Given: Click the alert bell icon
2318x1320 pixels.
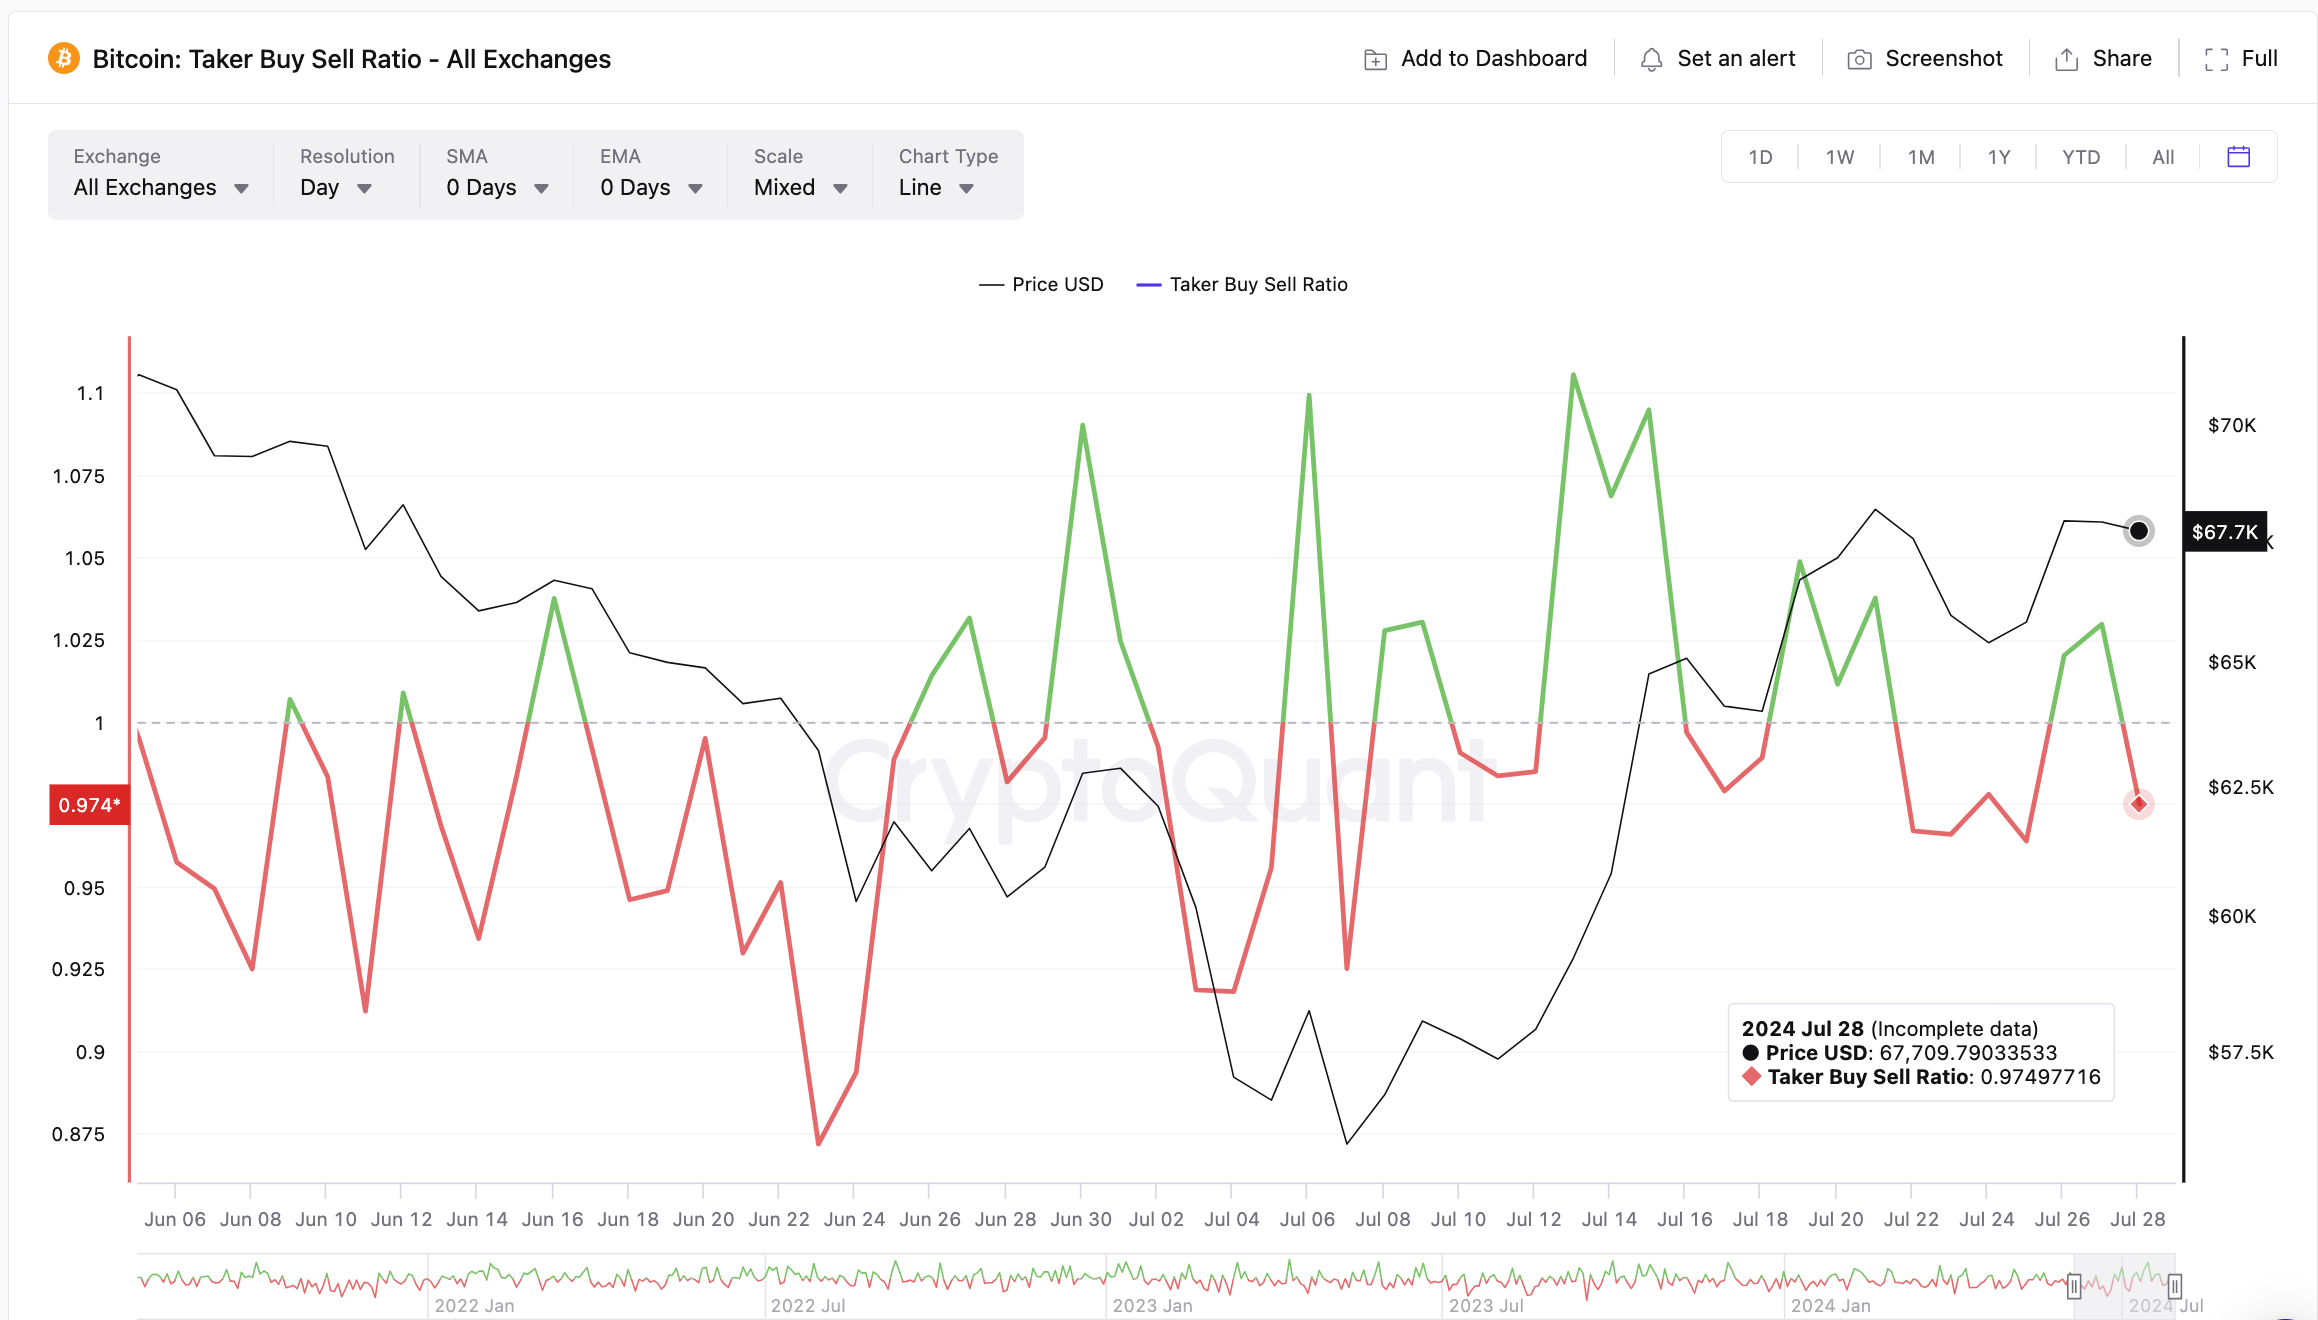Looking at the screenshot, I should pyautogui.click(x=1652, y=60).
